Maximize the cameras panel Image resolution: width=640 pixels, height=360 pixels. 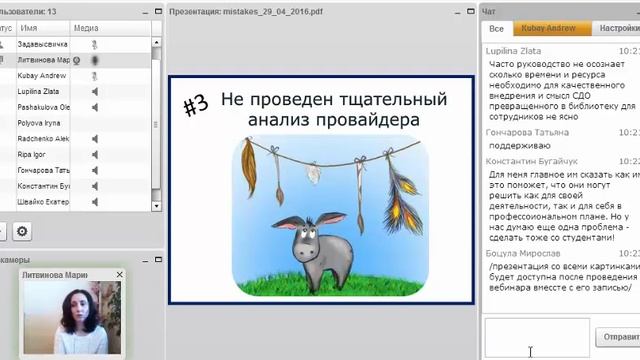click(158, 260)
